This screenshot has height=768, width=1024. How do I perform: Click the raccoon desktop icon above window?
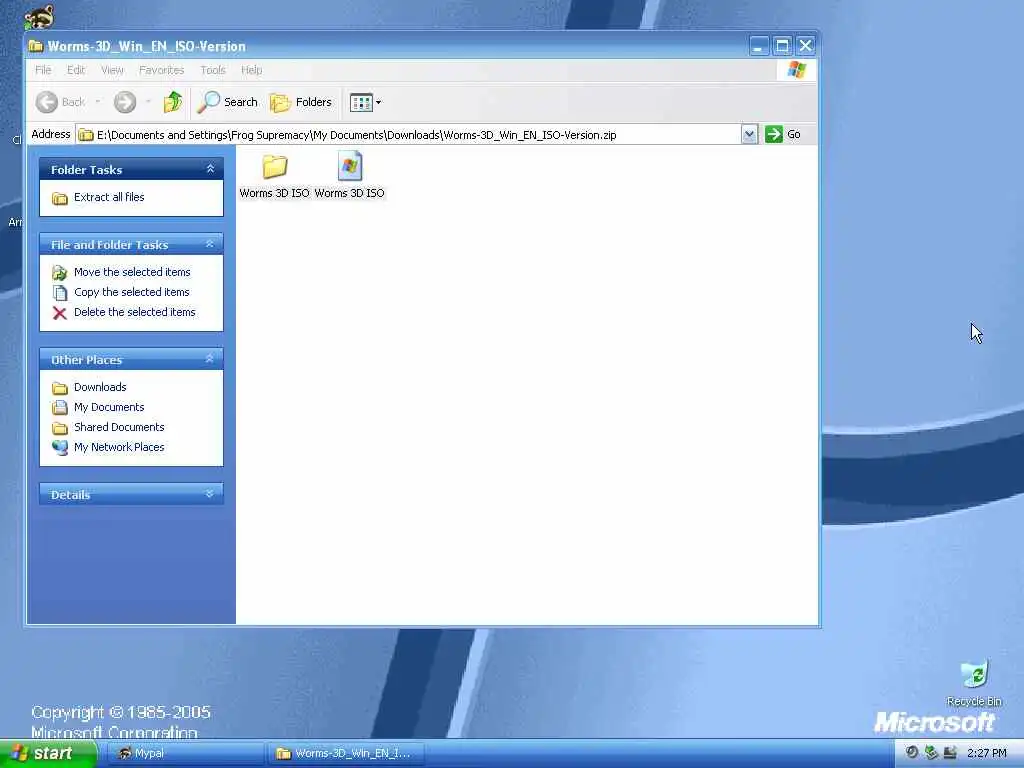point(39,16)
